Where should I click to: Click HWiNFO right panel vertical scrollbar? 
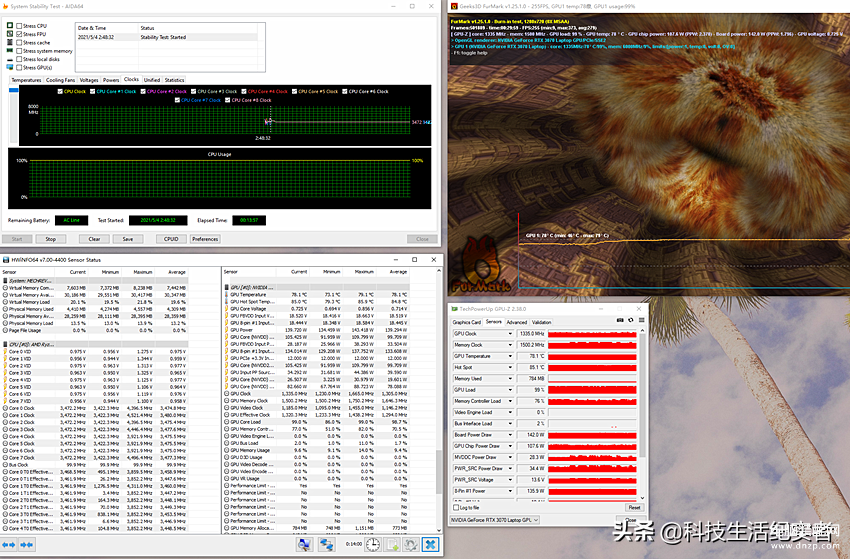(439, 471)
